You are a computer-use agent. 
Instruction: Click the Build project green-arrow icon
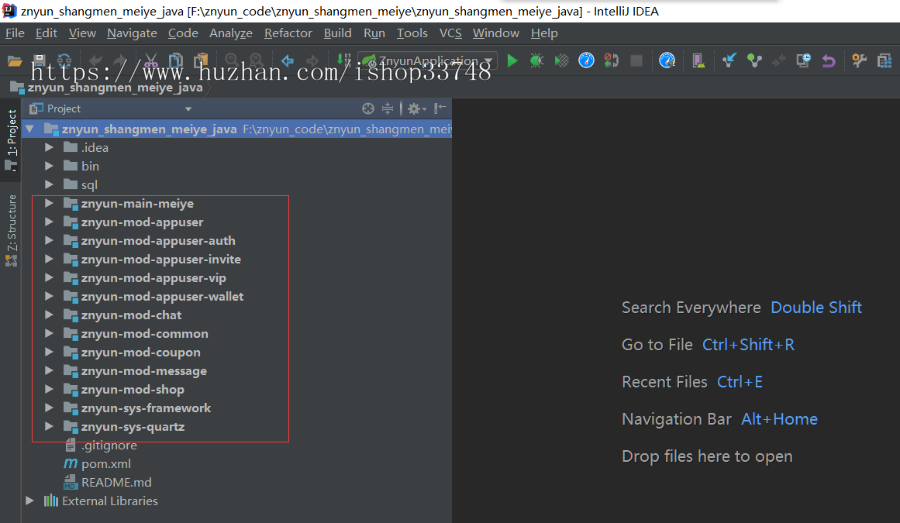343,60
